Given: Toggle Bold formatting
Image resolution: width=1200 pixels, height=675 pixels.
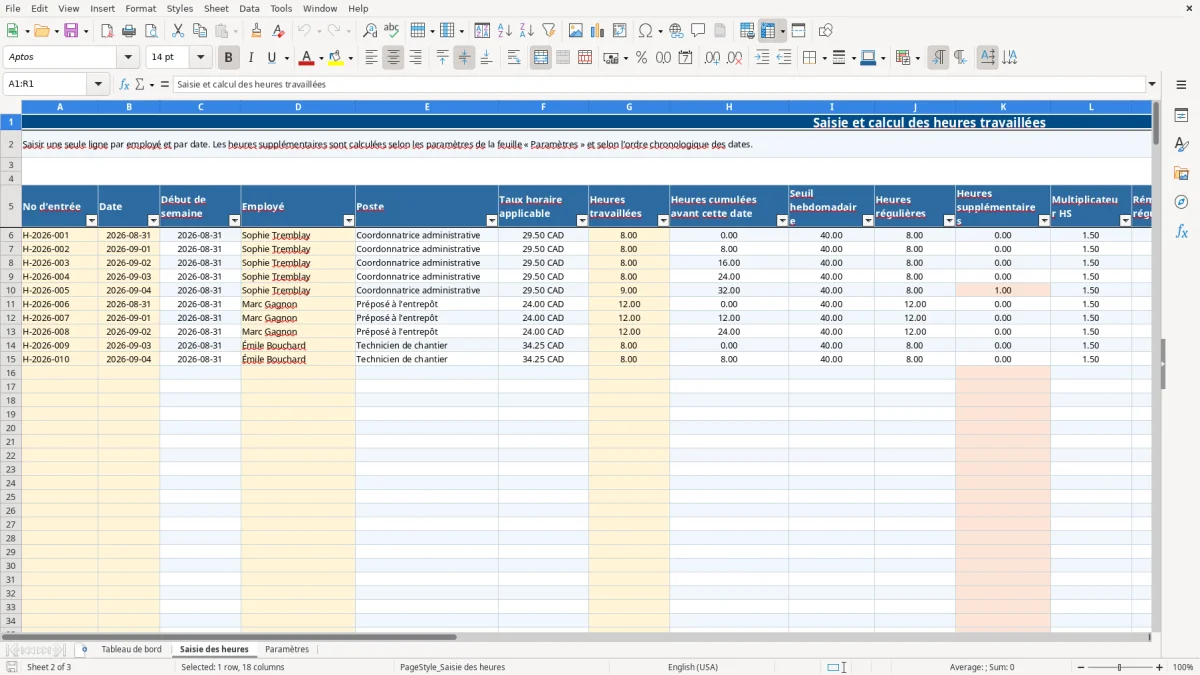Looking at the screenshot, I should 229,58.
